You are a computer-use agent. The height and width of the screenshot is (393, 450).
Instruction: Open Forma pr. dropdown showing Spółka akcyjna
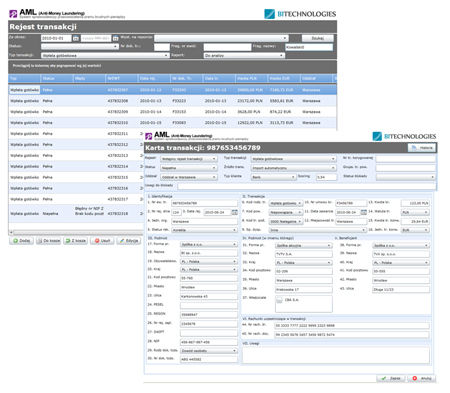click(304, 245)
